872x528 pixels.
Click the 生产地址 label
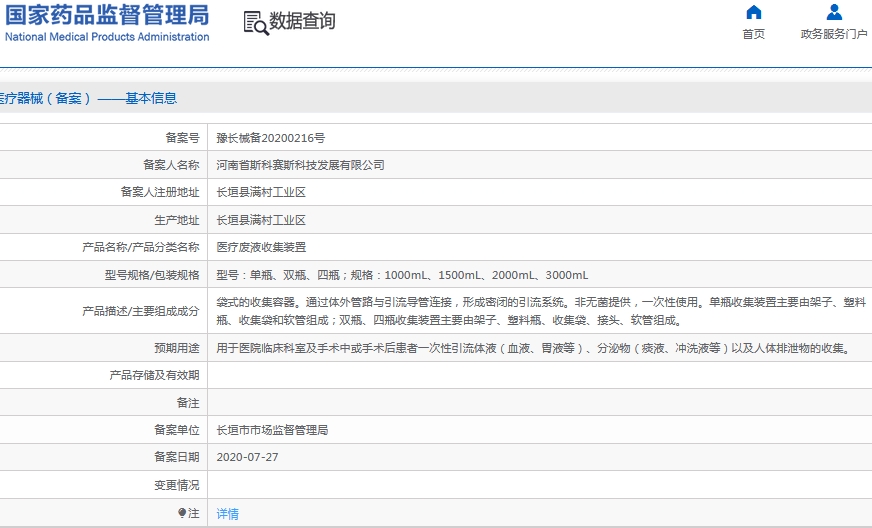[177, 220]
